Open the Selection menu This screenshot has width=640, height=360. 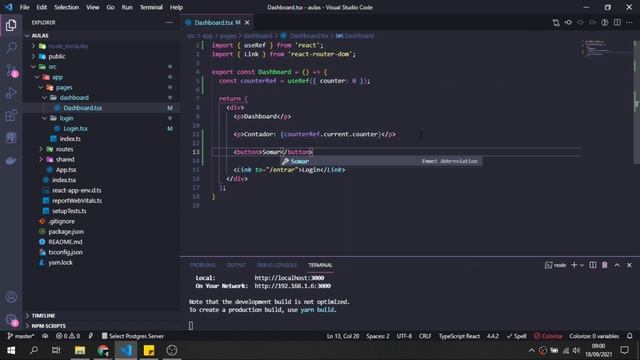(x=67, y=7)
